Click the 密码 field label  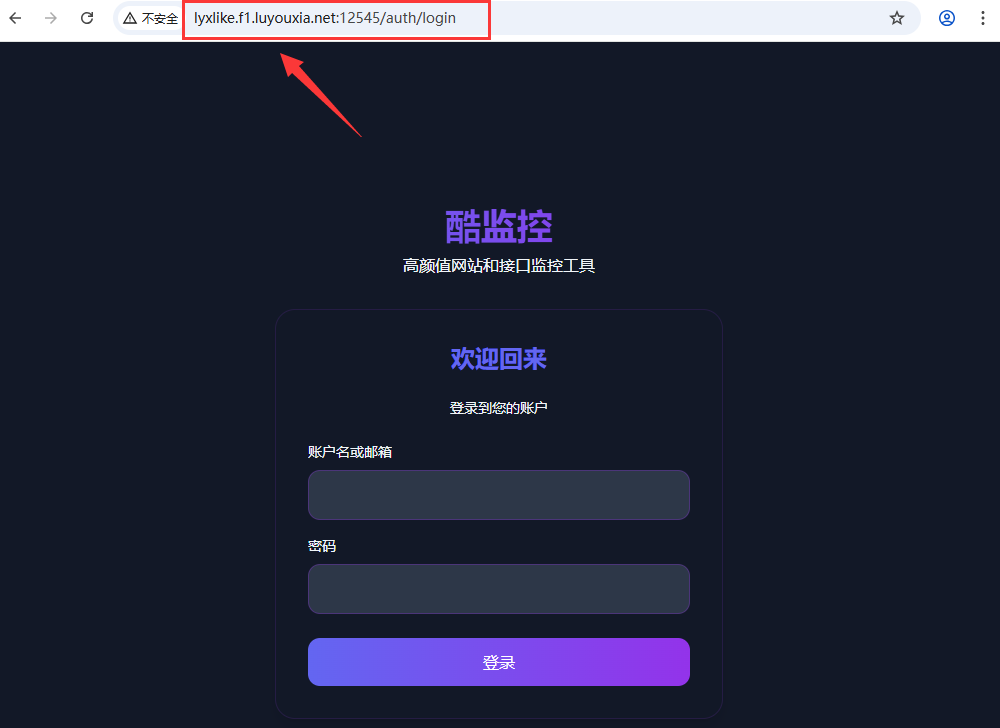point(321,546)
